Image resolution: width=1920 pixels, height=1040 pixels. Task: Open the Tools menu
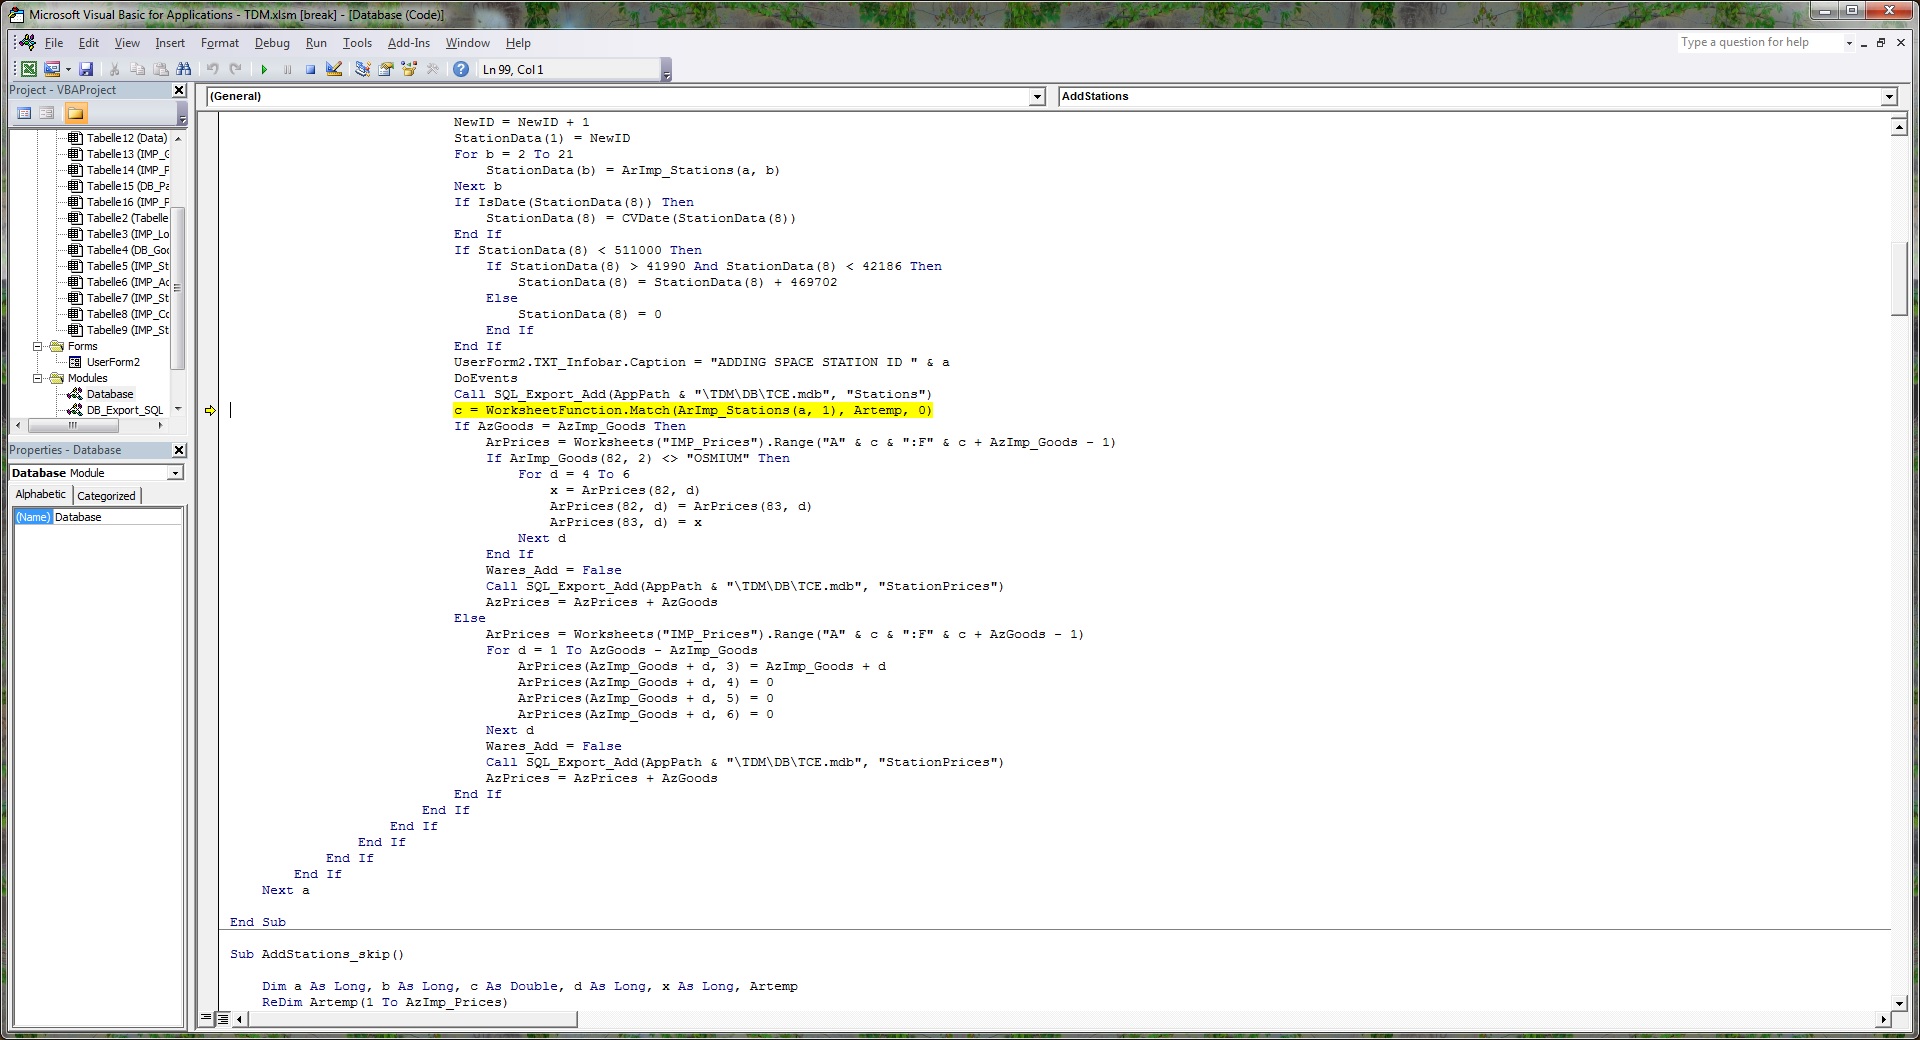pos(357,43)
